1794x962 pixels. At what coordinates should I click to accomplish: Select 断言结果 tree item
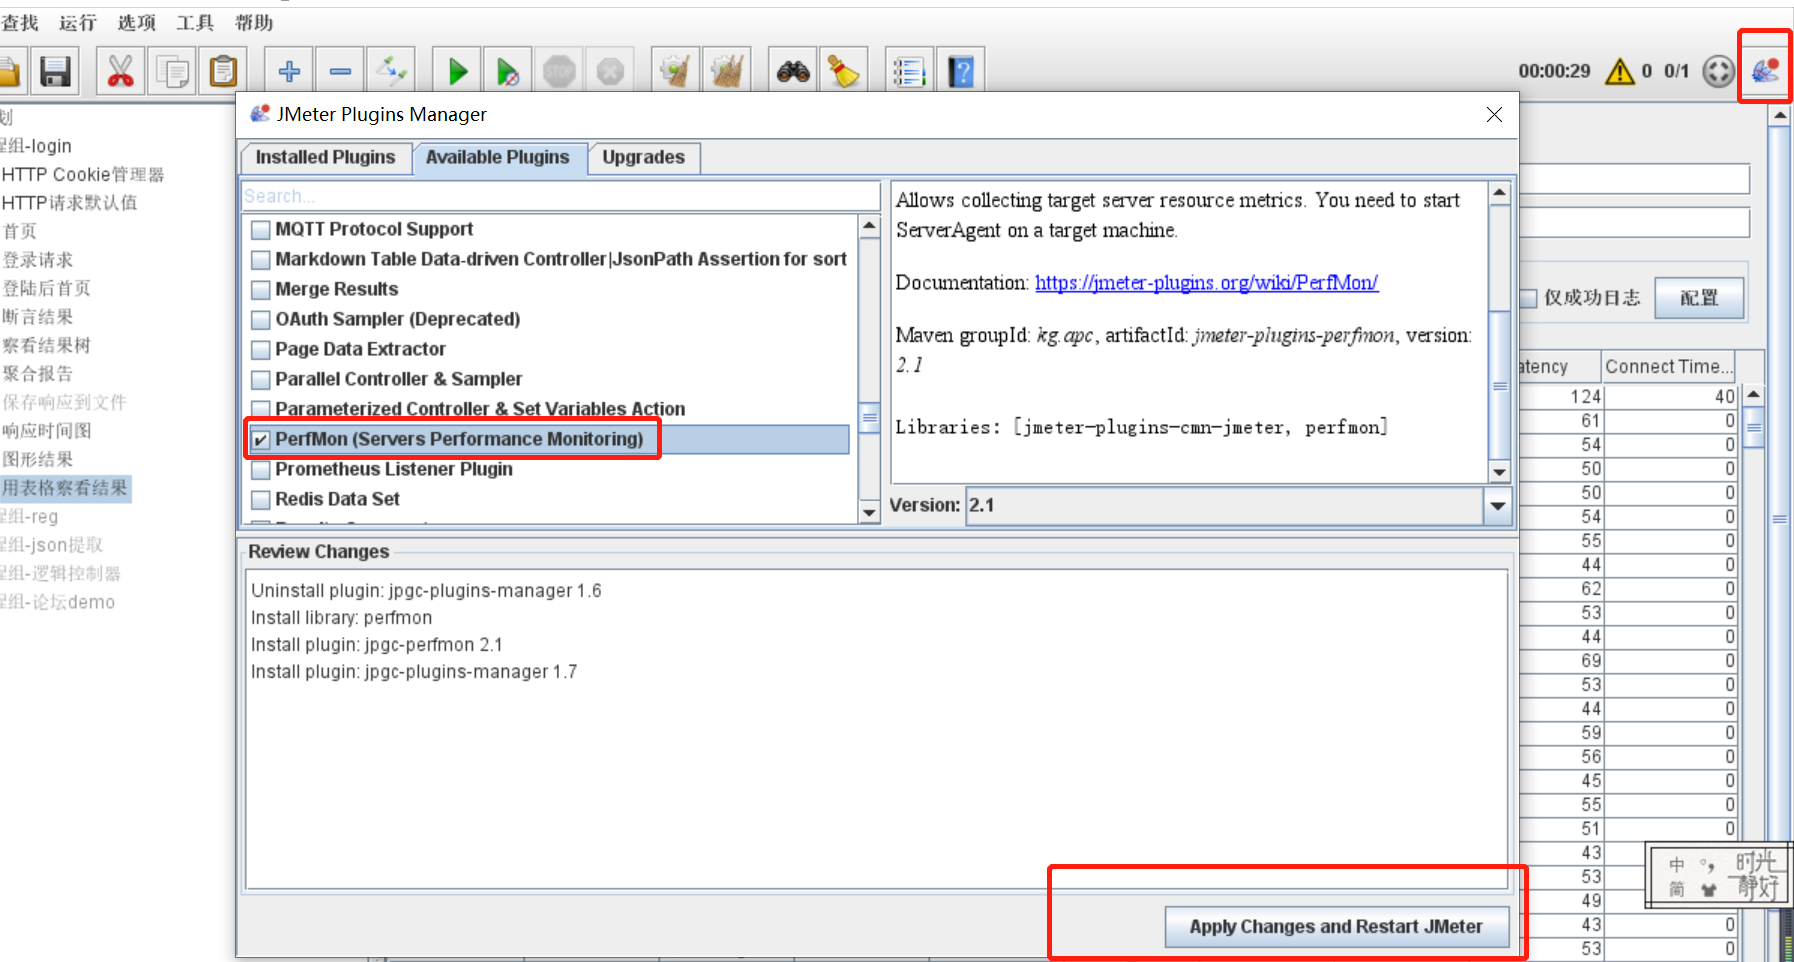(37, 317)
